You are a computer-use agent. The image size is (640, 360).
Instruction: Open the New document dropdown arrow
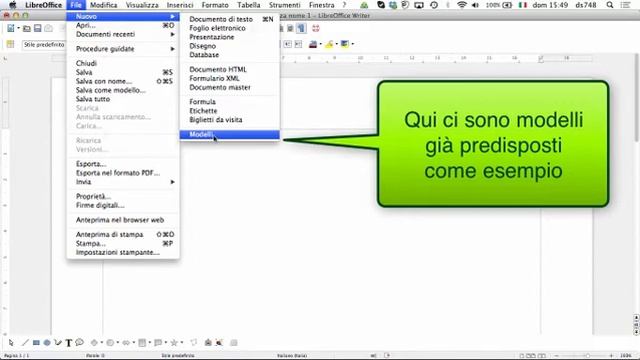(18, 28)
